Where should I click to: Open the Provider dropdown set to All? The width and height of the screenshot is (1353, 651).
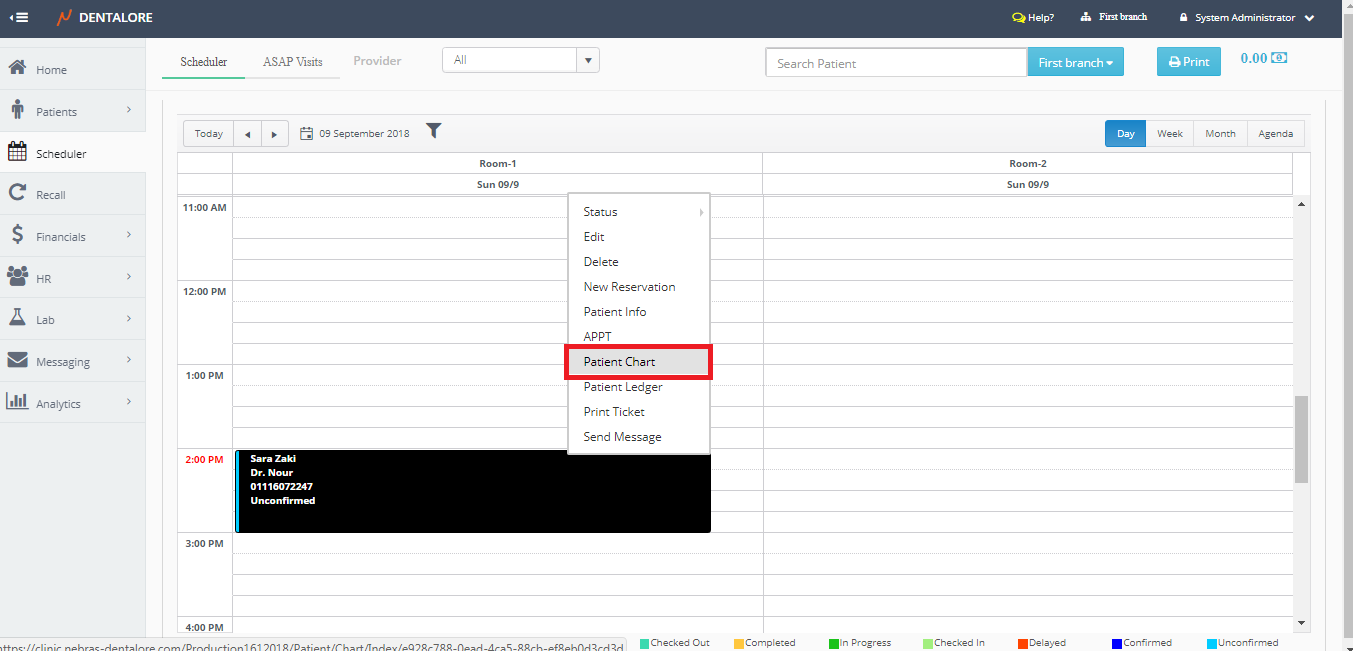point(520,61)
